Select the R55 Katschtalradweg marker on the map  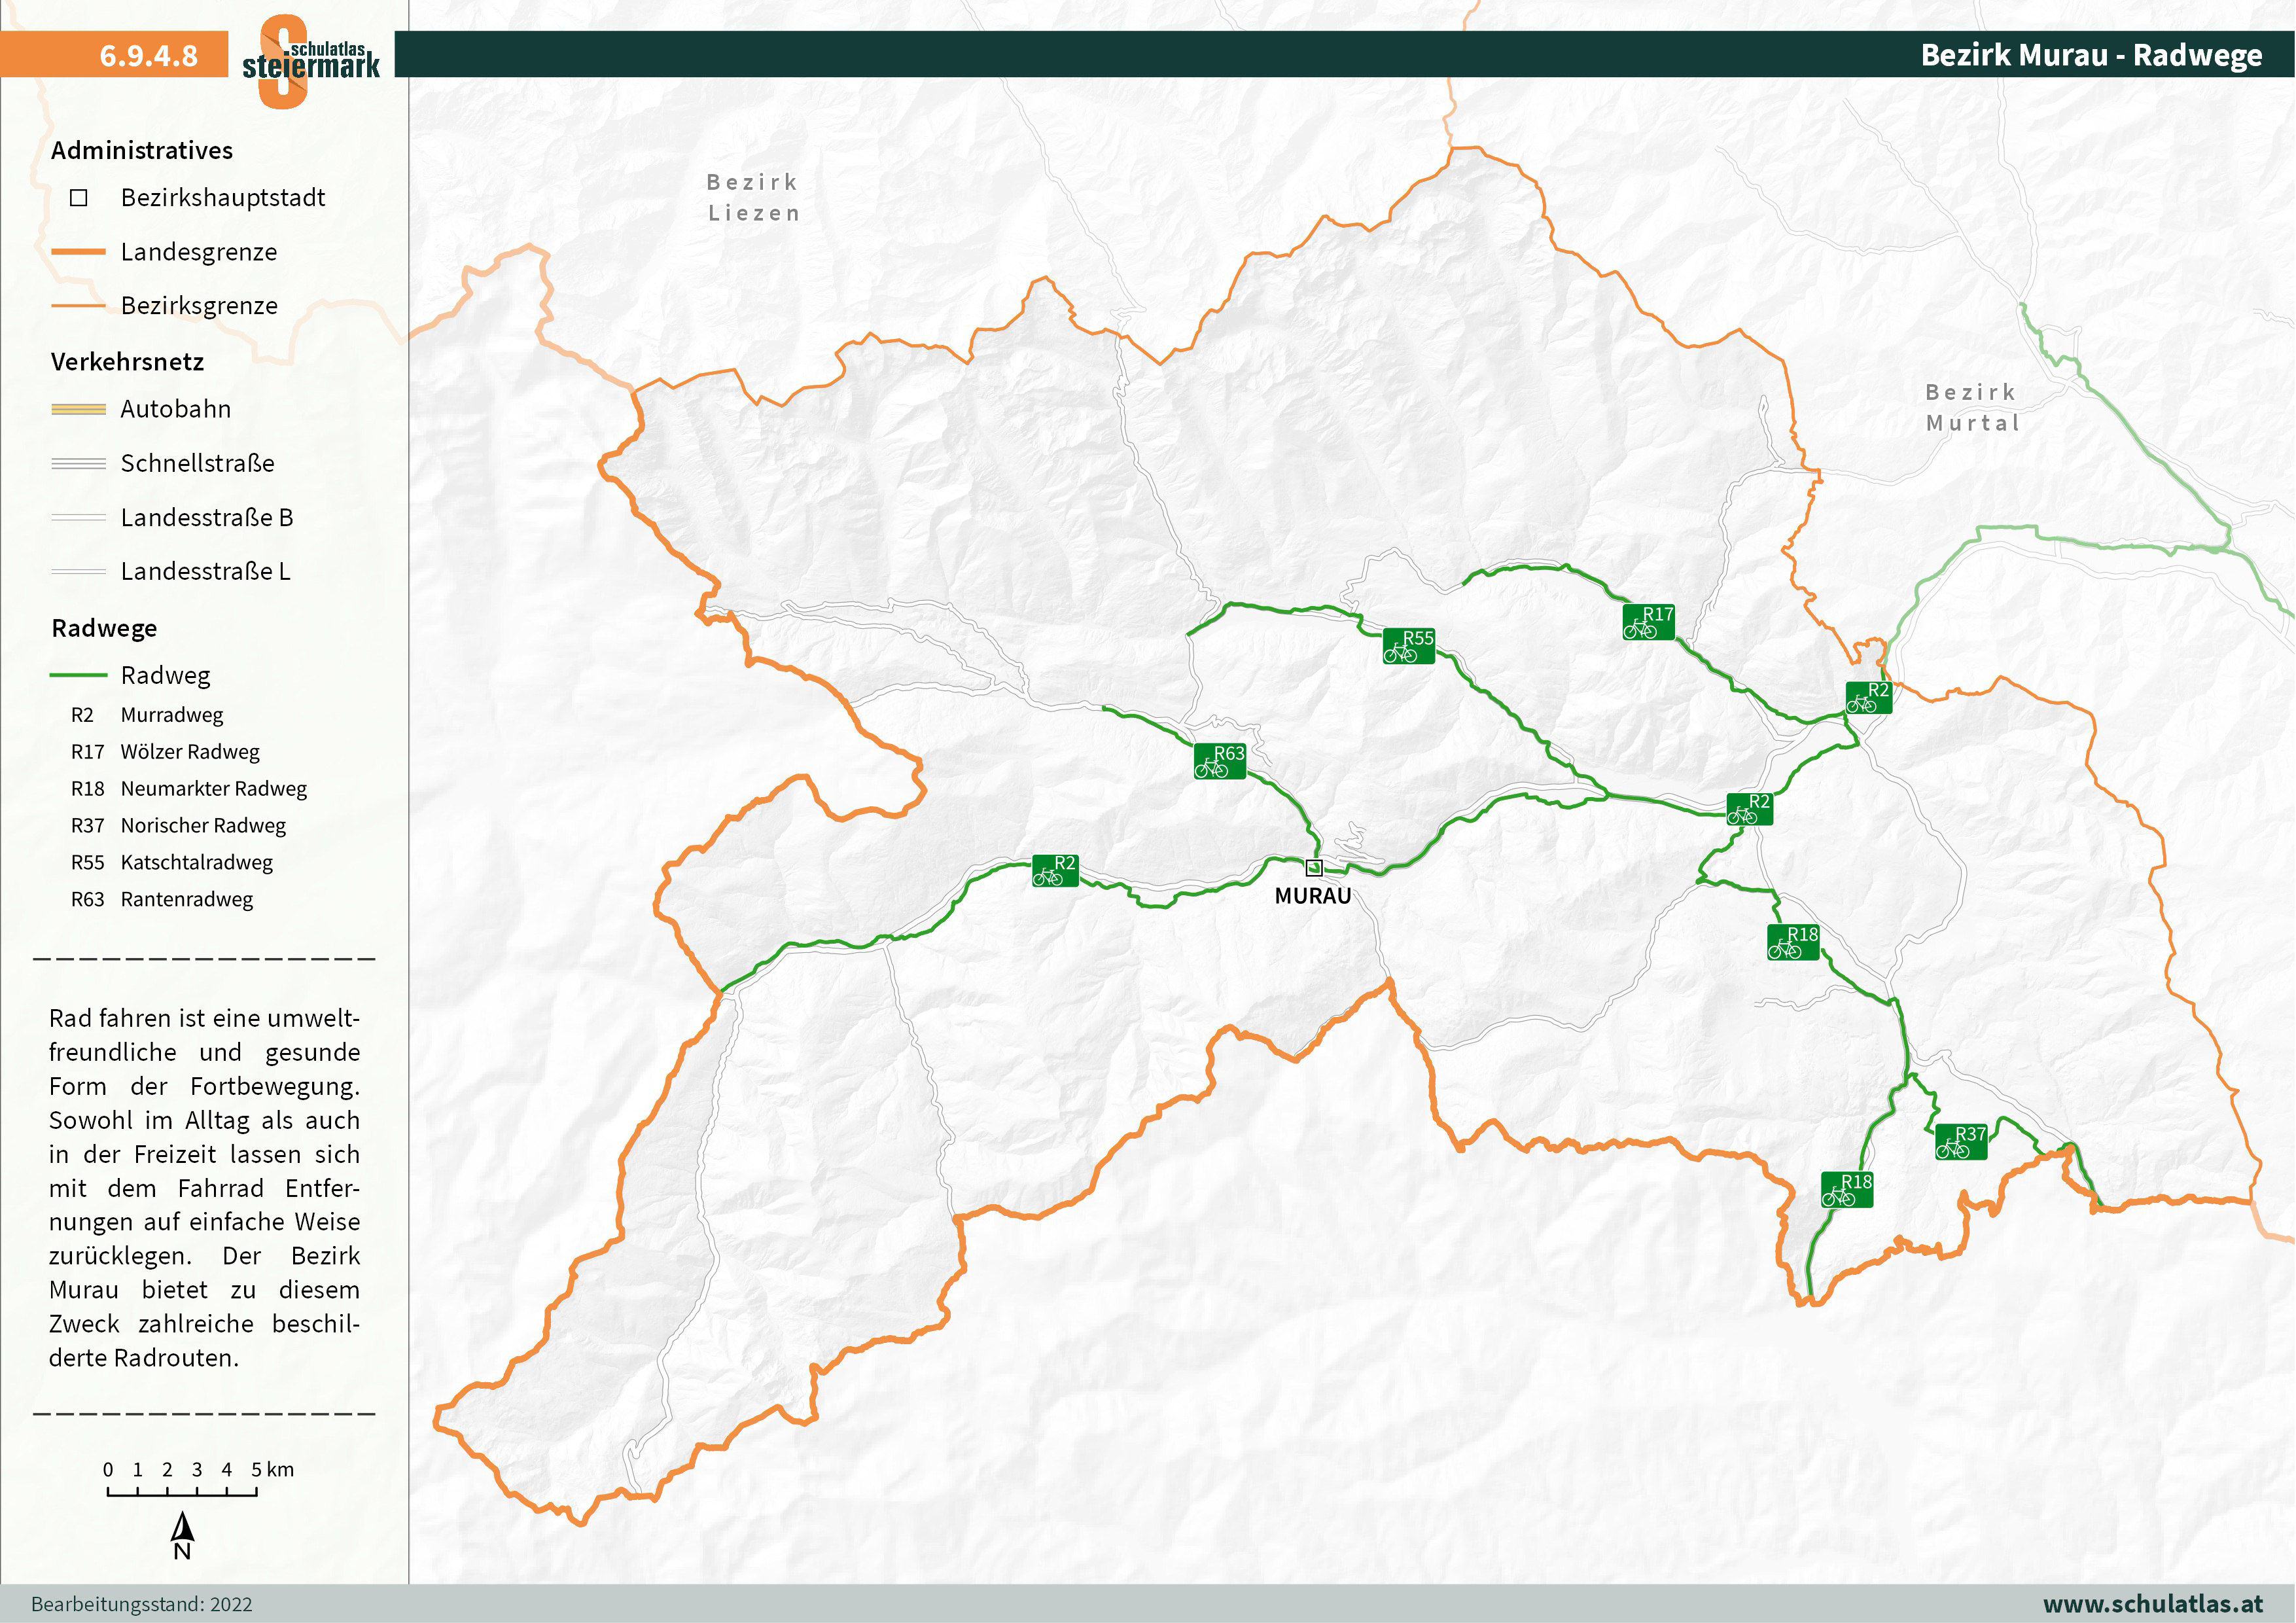pyautogui.click(x=1411, y=646)
